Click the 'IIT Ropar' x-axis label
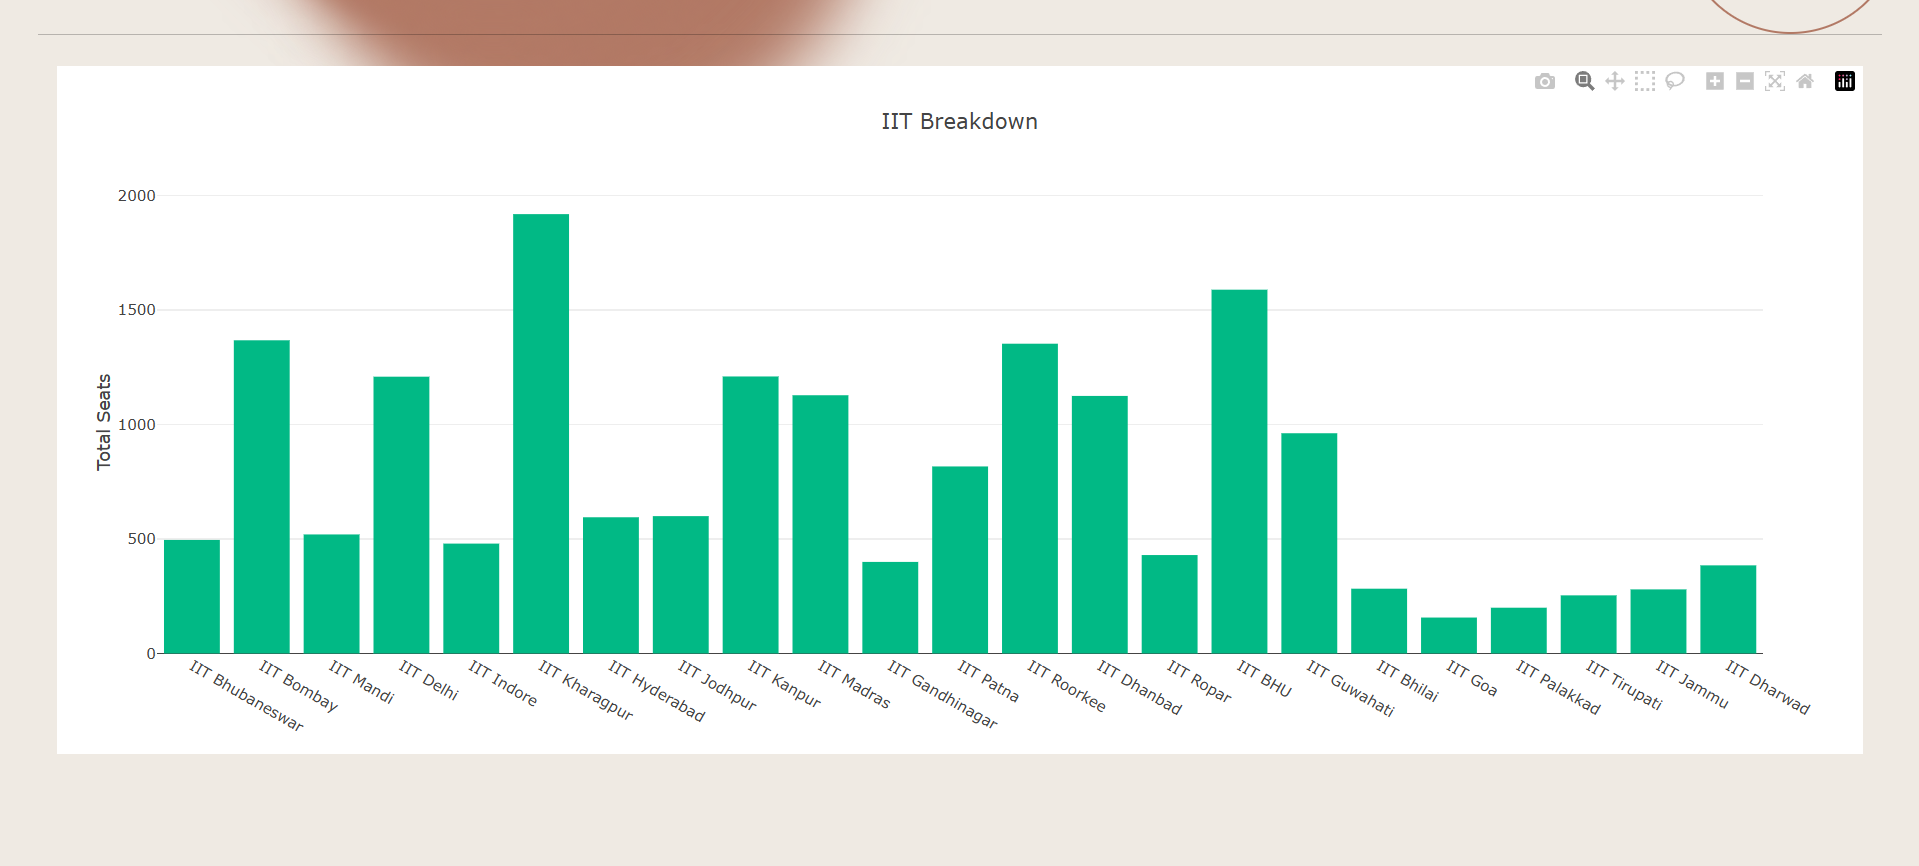 pyautogui.click(x=1200, y=681)
